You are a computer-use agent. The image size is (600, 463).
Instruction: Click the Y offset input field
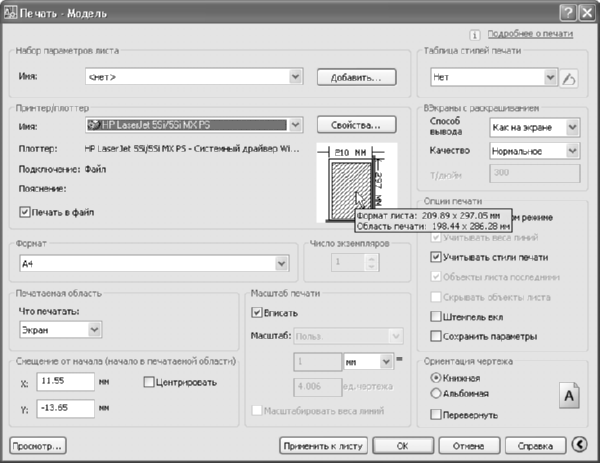pyautogui.click(x=65, y=408)
